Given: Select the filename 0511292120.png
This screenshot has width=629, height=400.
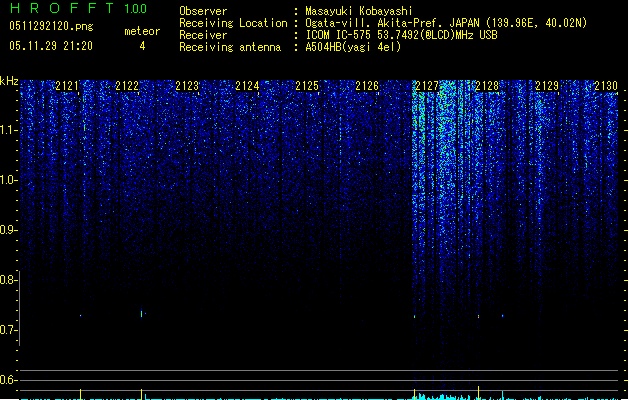Looking at the screenshot, I should pos(51,26).
